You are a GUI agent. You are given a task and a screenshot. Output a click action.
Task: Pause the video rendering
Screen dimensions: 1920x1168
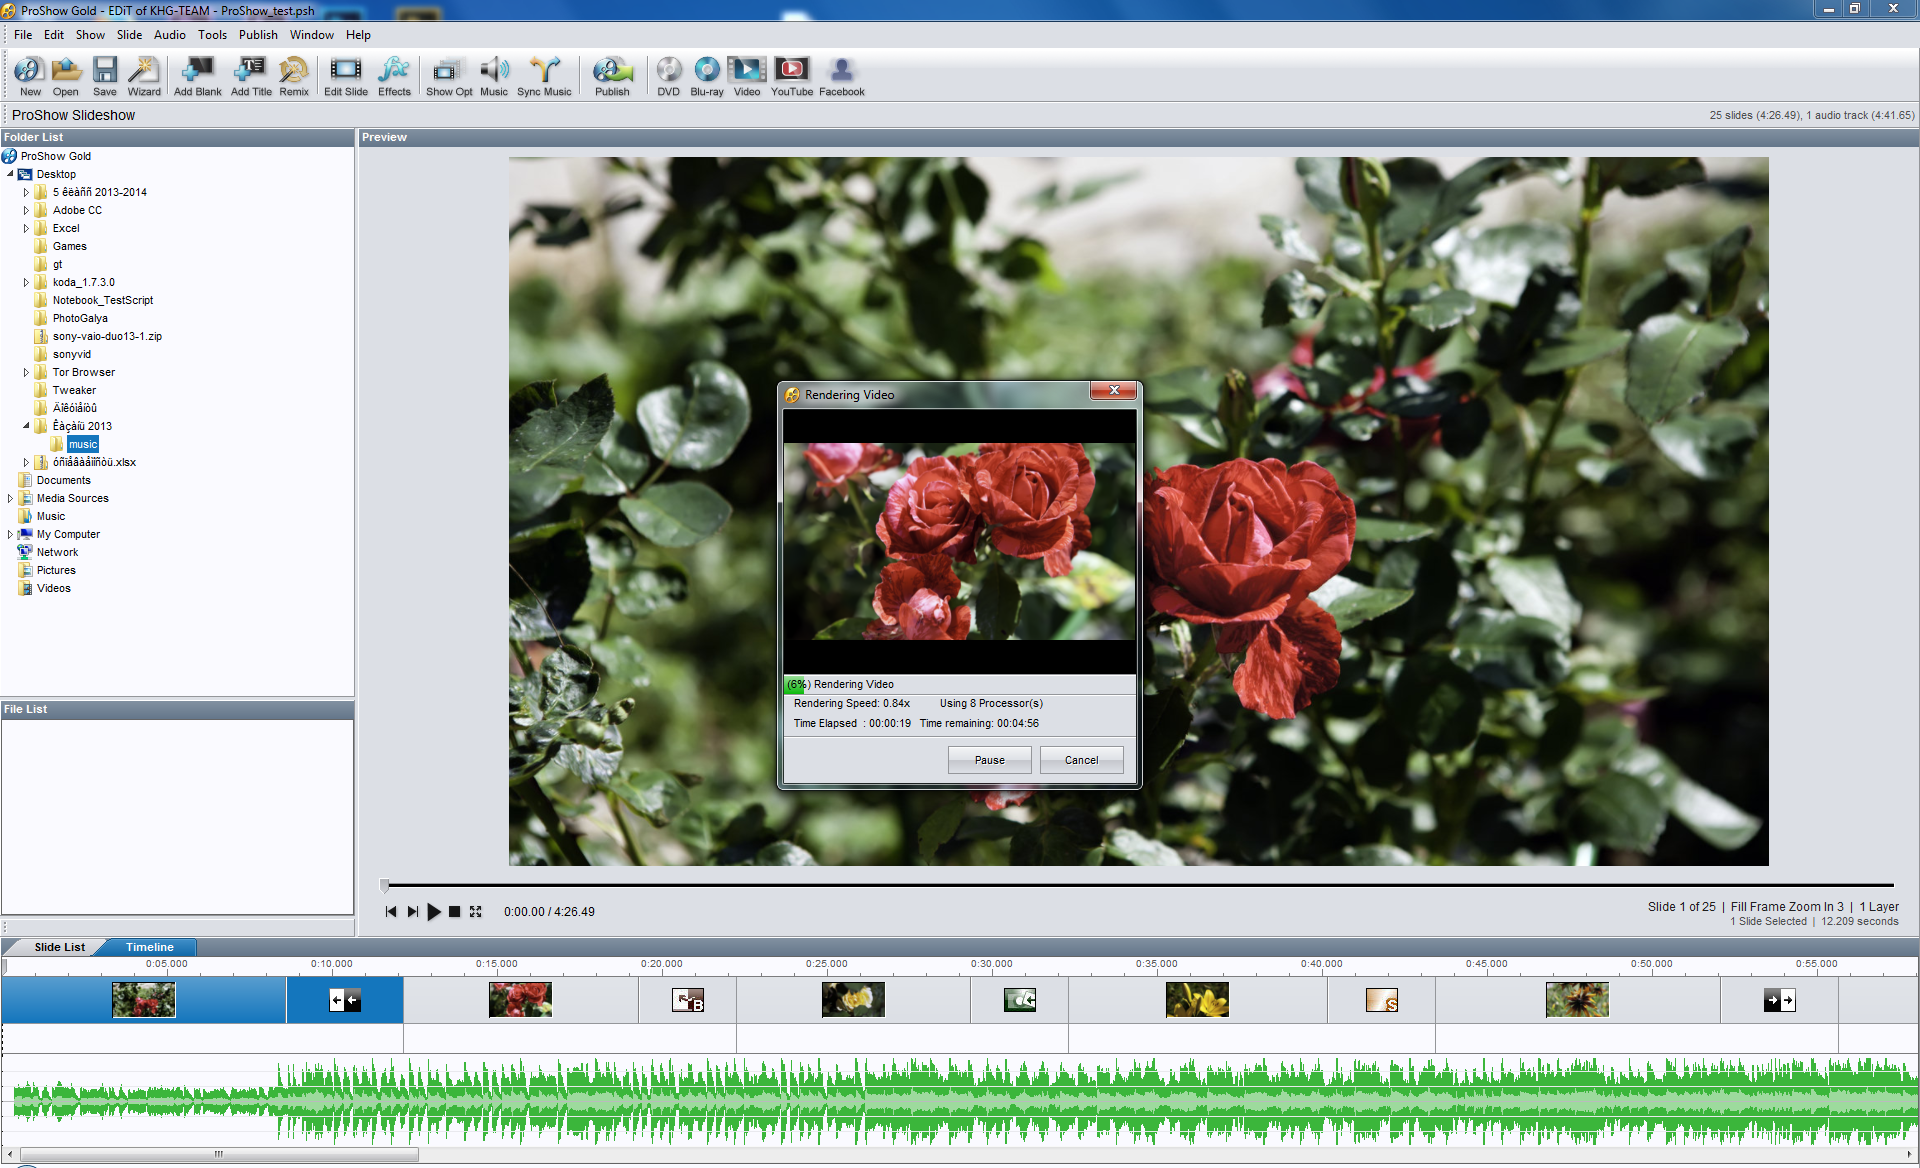tap(989, 760)
